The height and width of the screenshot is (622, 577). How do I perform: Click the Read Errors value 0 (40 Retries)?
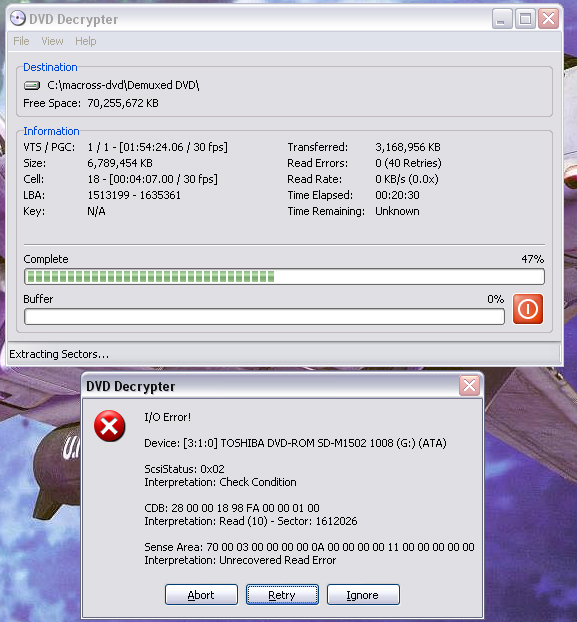pos(408,163)
